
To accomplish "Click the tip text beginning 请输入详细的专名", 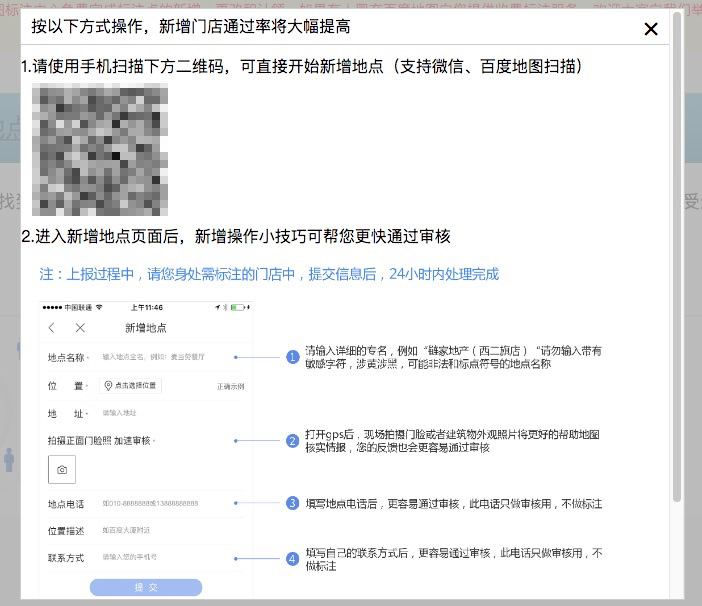I will (x=454, y=357).
